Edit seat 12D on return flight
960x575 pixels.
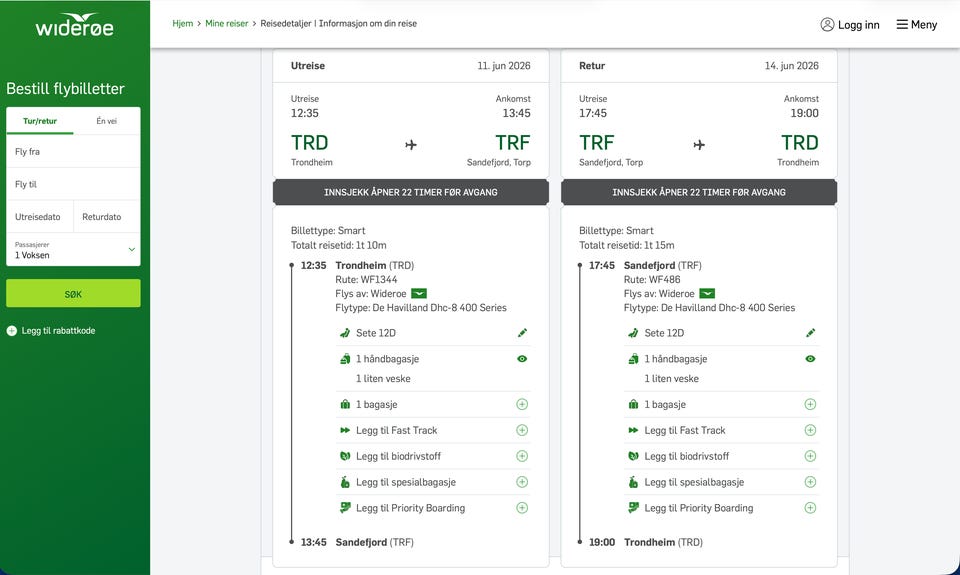click(810, 333)
